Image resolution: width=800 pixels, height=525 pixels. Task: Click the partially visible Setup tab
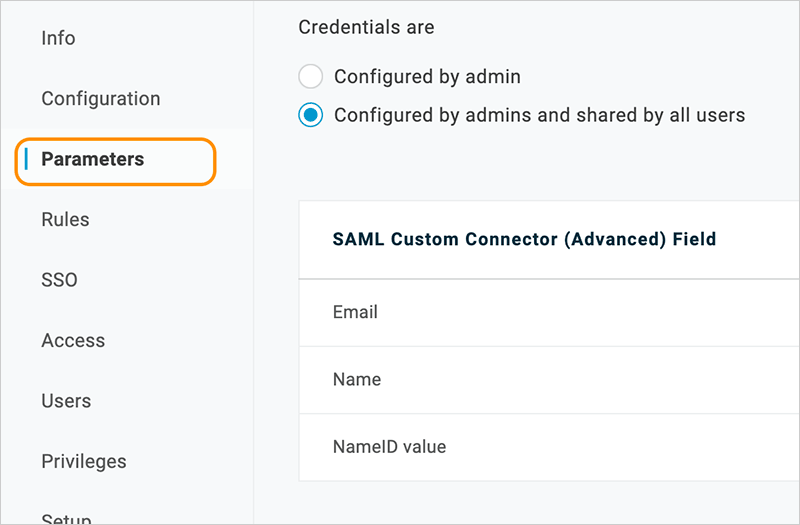[x=66, y=519]
